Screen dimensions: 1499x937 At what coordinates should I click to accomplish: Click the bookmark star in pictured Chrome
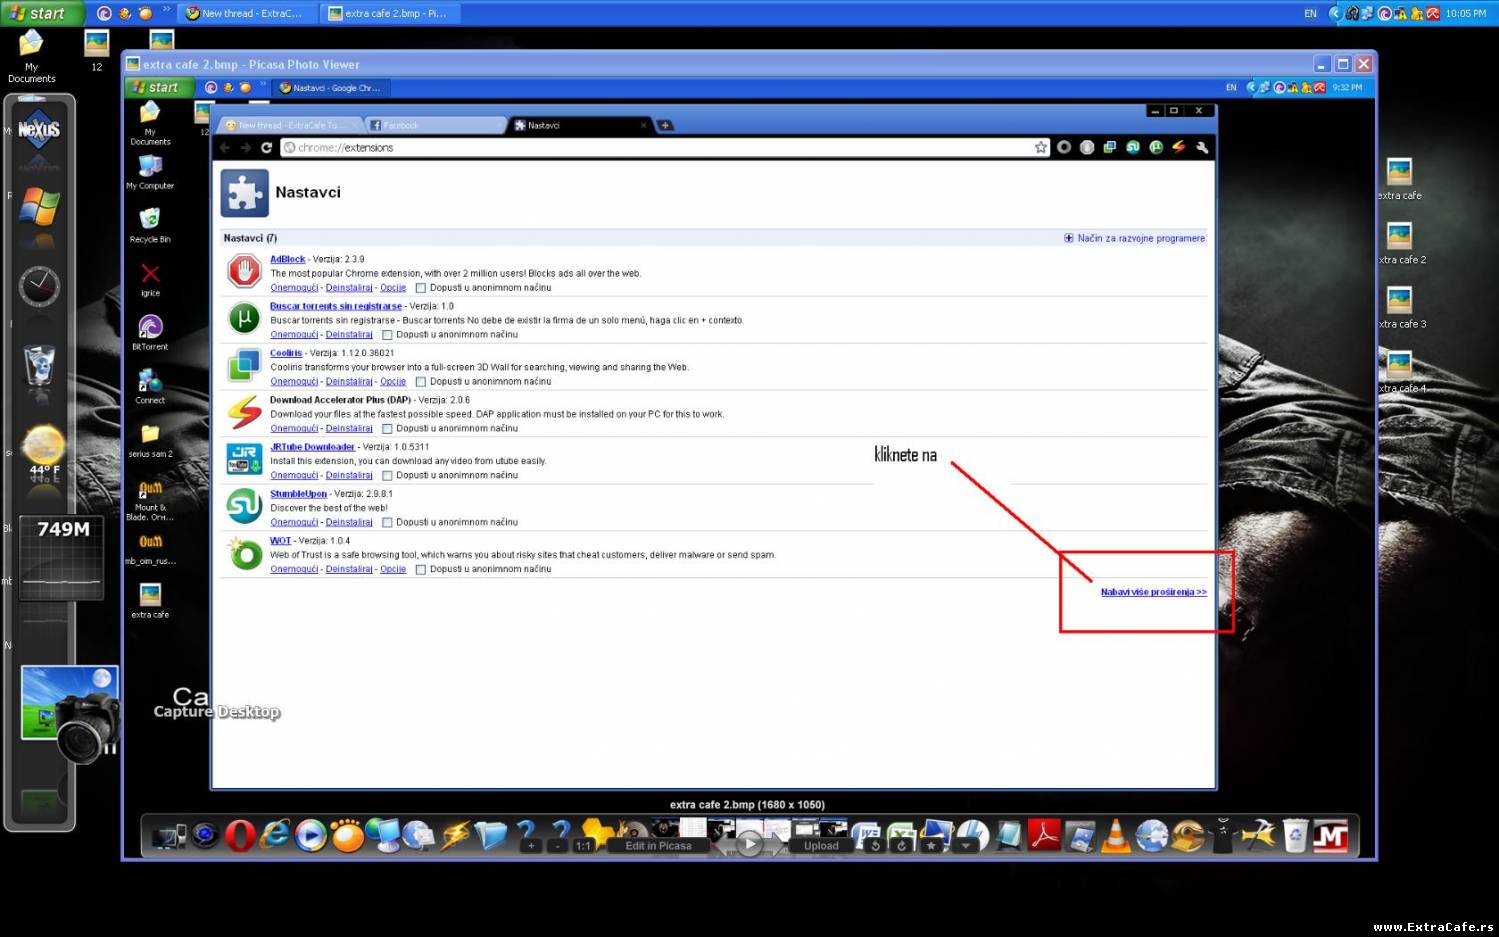tap(1040, 148)
